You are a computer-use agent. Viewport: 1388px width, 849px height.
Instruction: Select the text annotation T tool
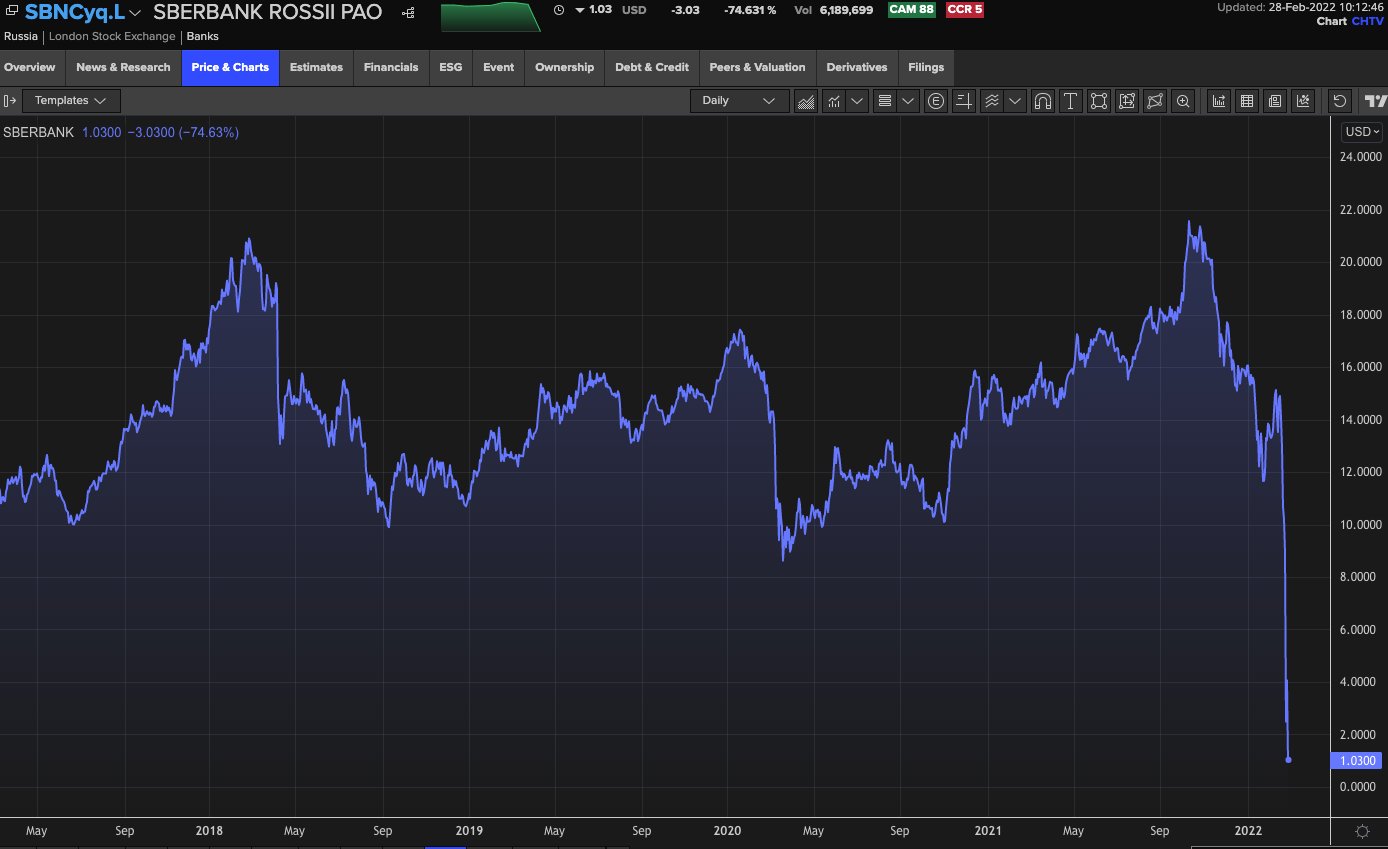1071,101
